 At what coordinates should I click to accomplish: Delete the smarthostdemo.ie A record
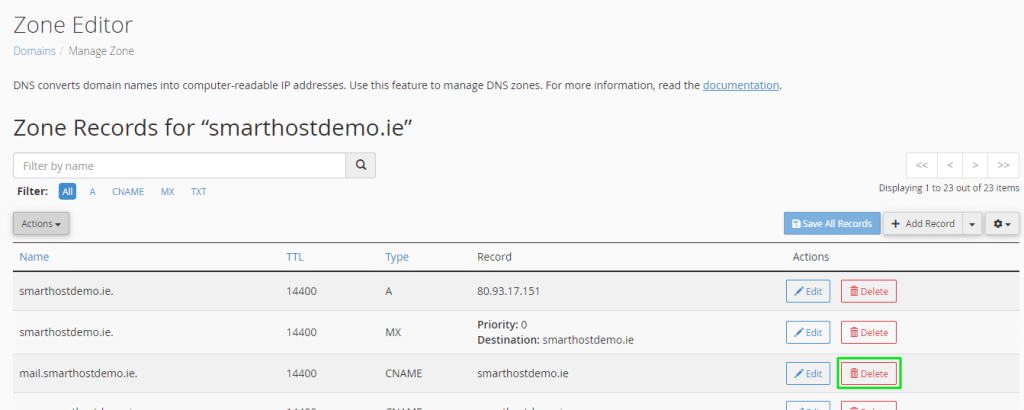[869, 291]
